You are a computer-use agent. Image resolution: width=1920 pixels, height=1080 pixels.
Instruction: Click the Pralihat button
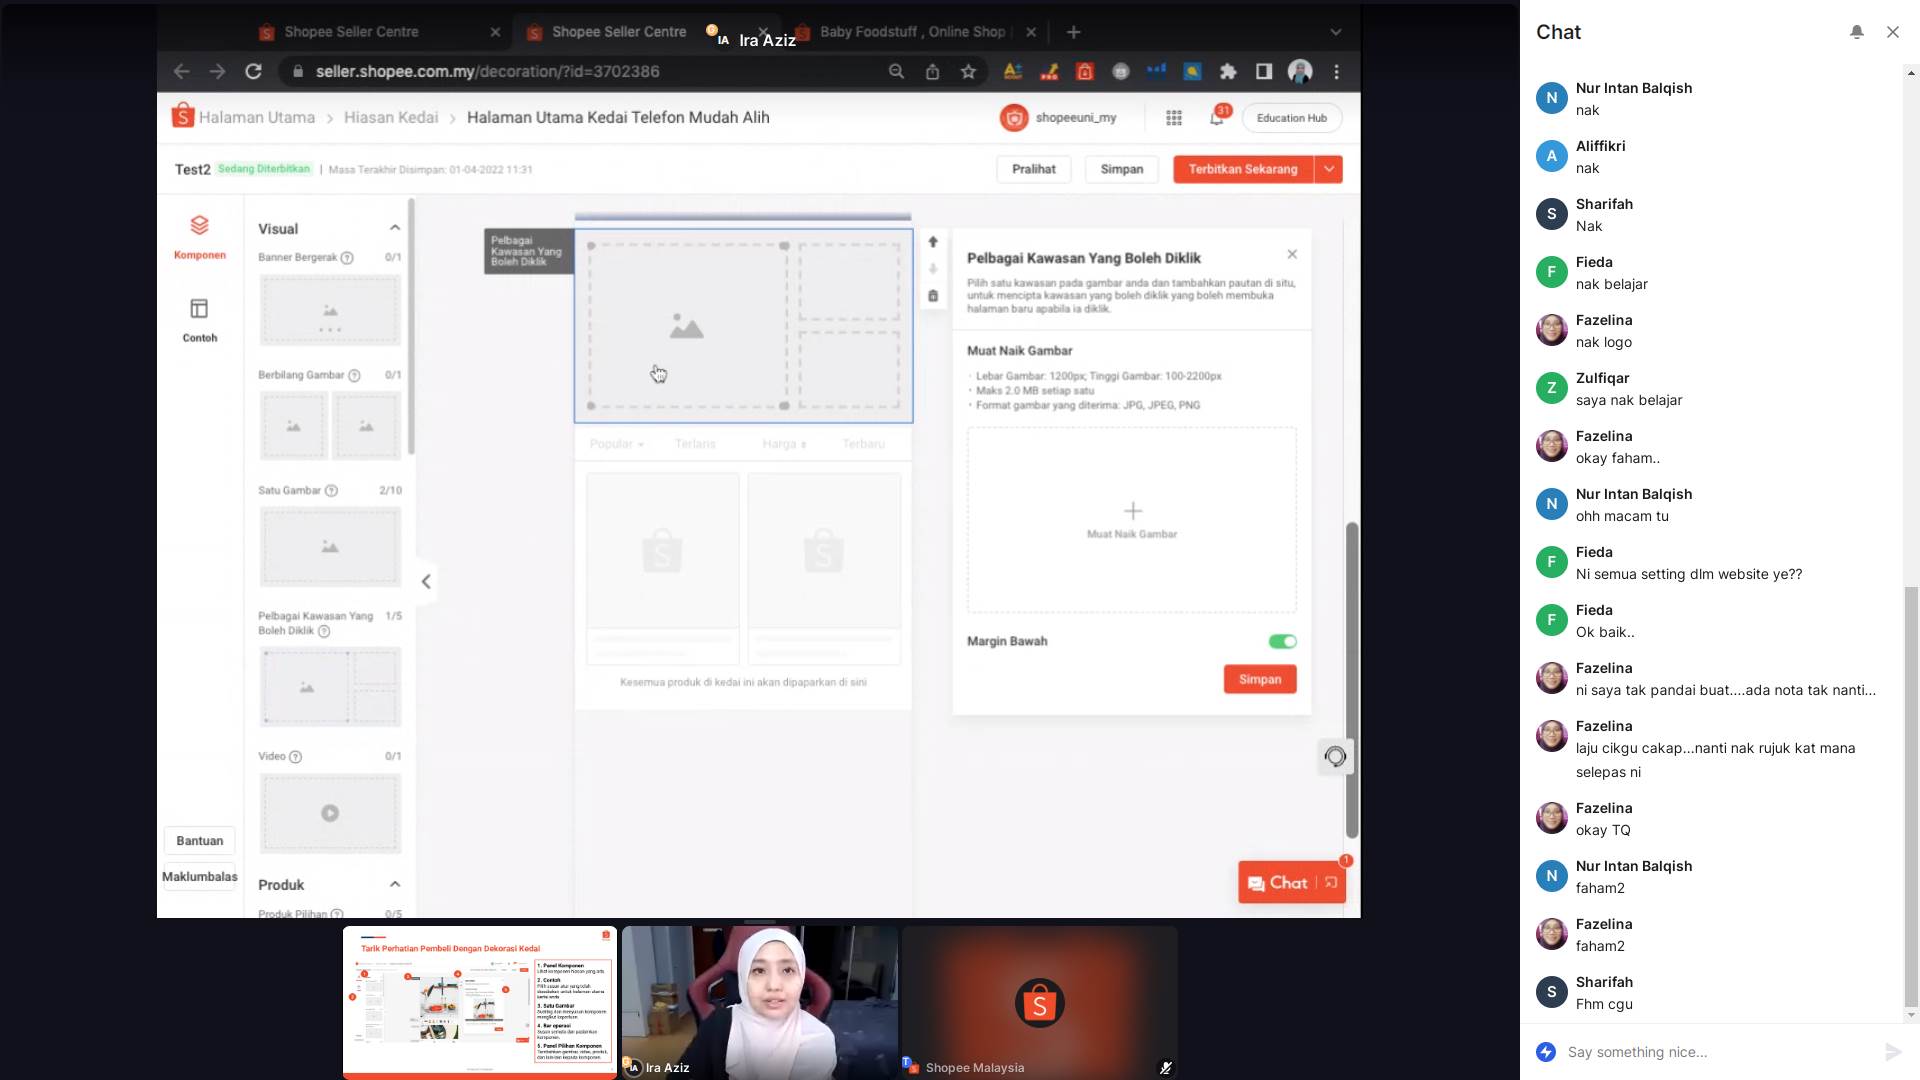click(x=1033, y=169)
